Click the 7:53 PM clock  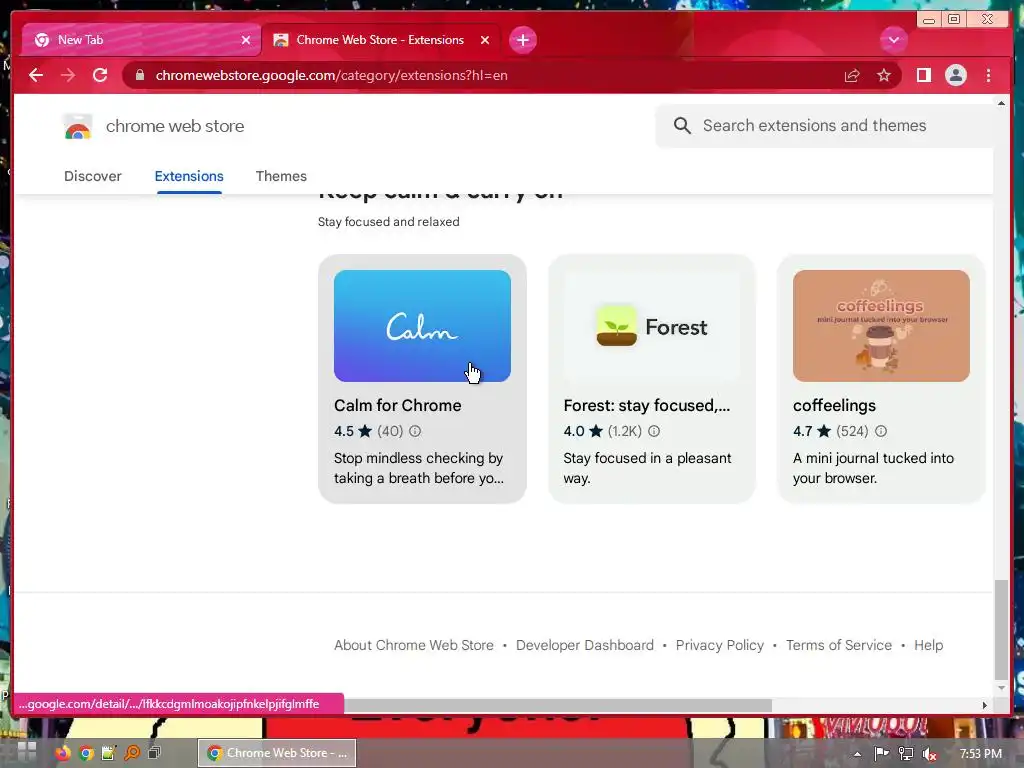point(980,754)
